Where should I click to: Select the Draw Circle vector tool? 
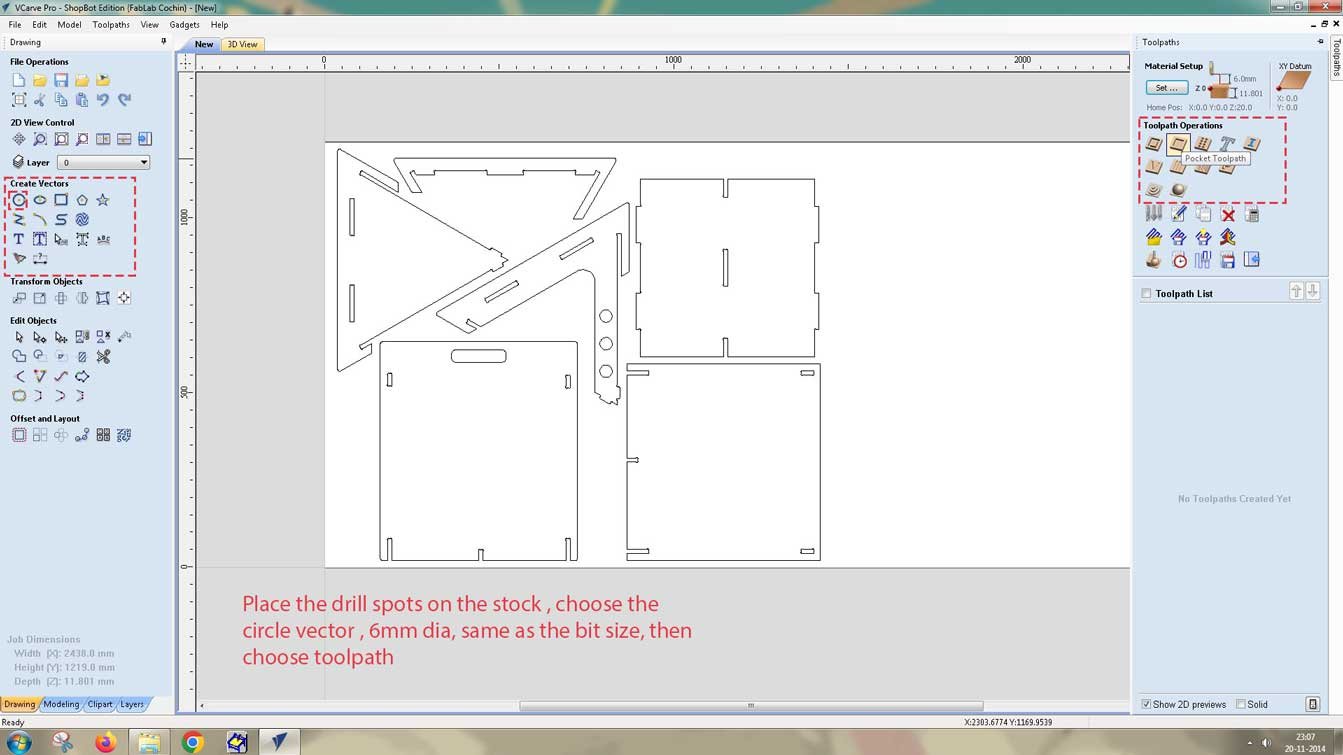(x=19, y=200)
